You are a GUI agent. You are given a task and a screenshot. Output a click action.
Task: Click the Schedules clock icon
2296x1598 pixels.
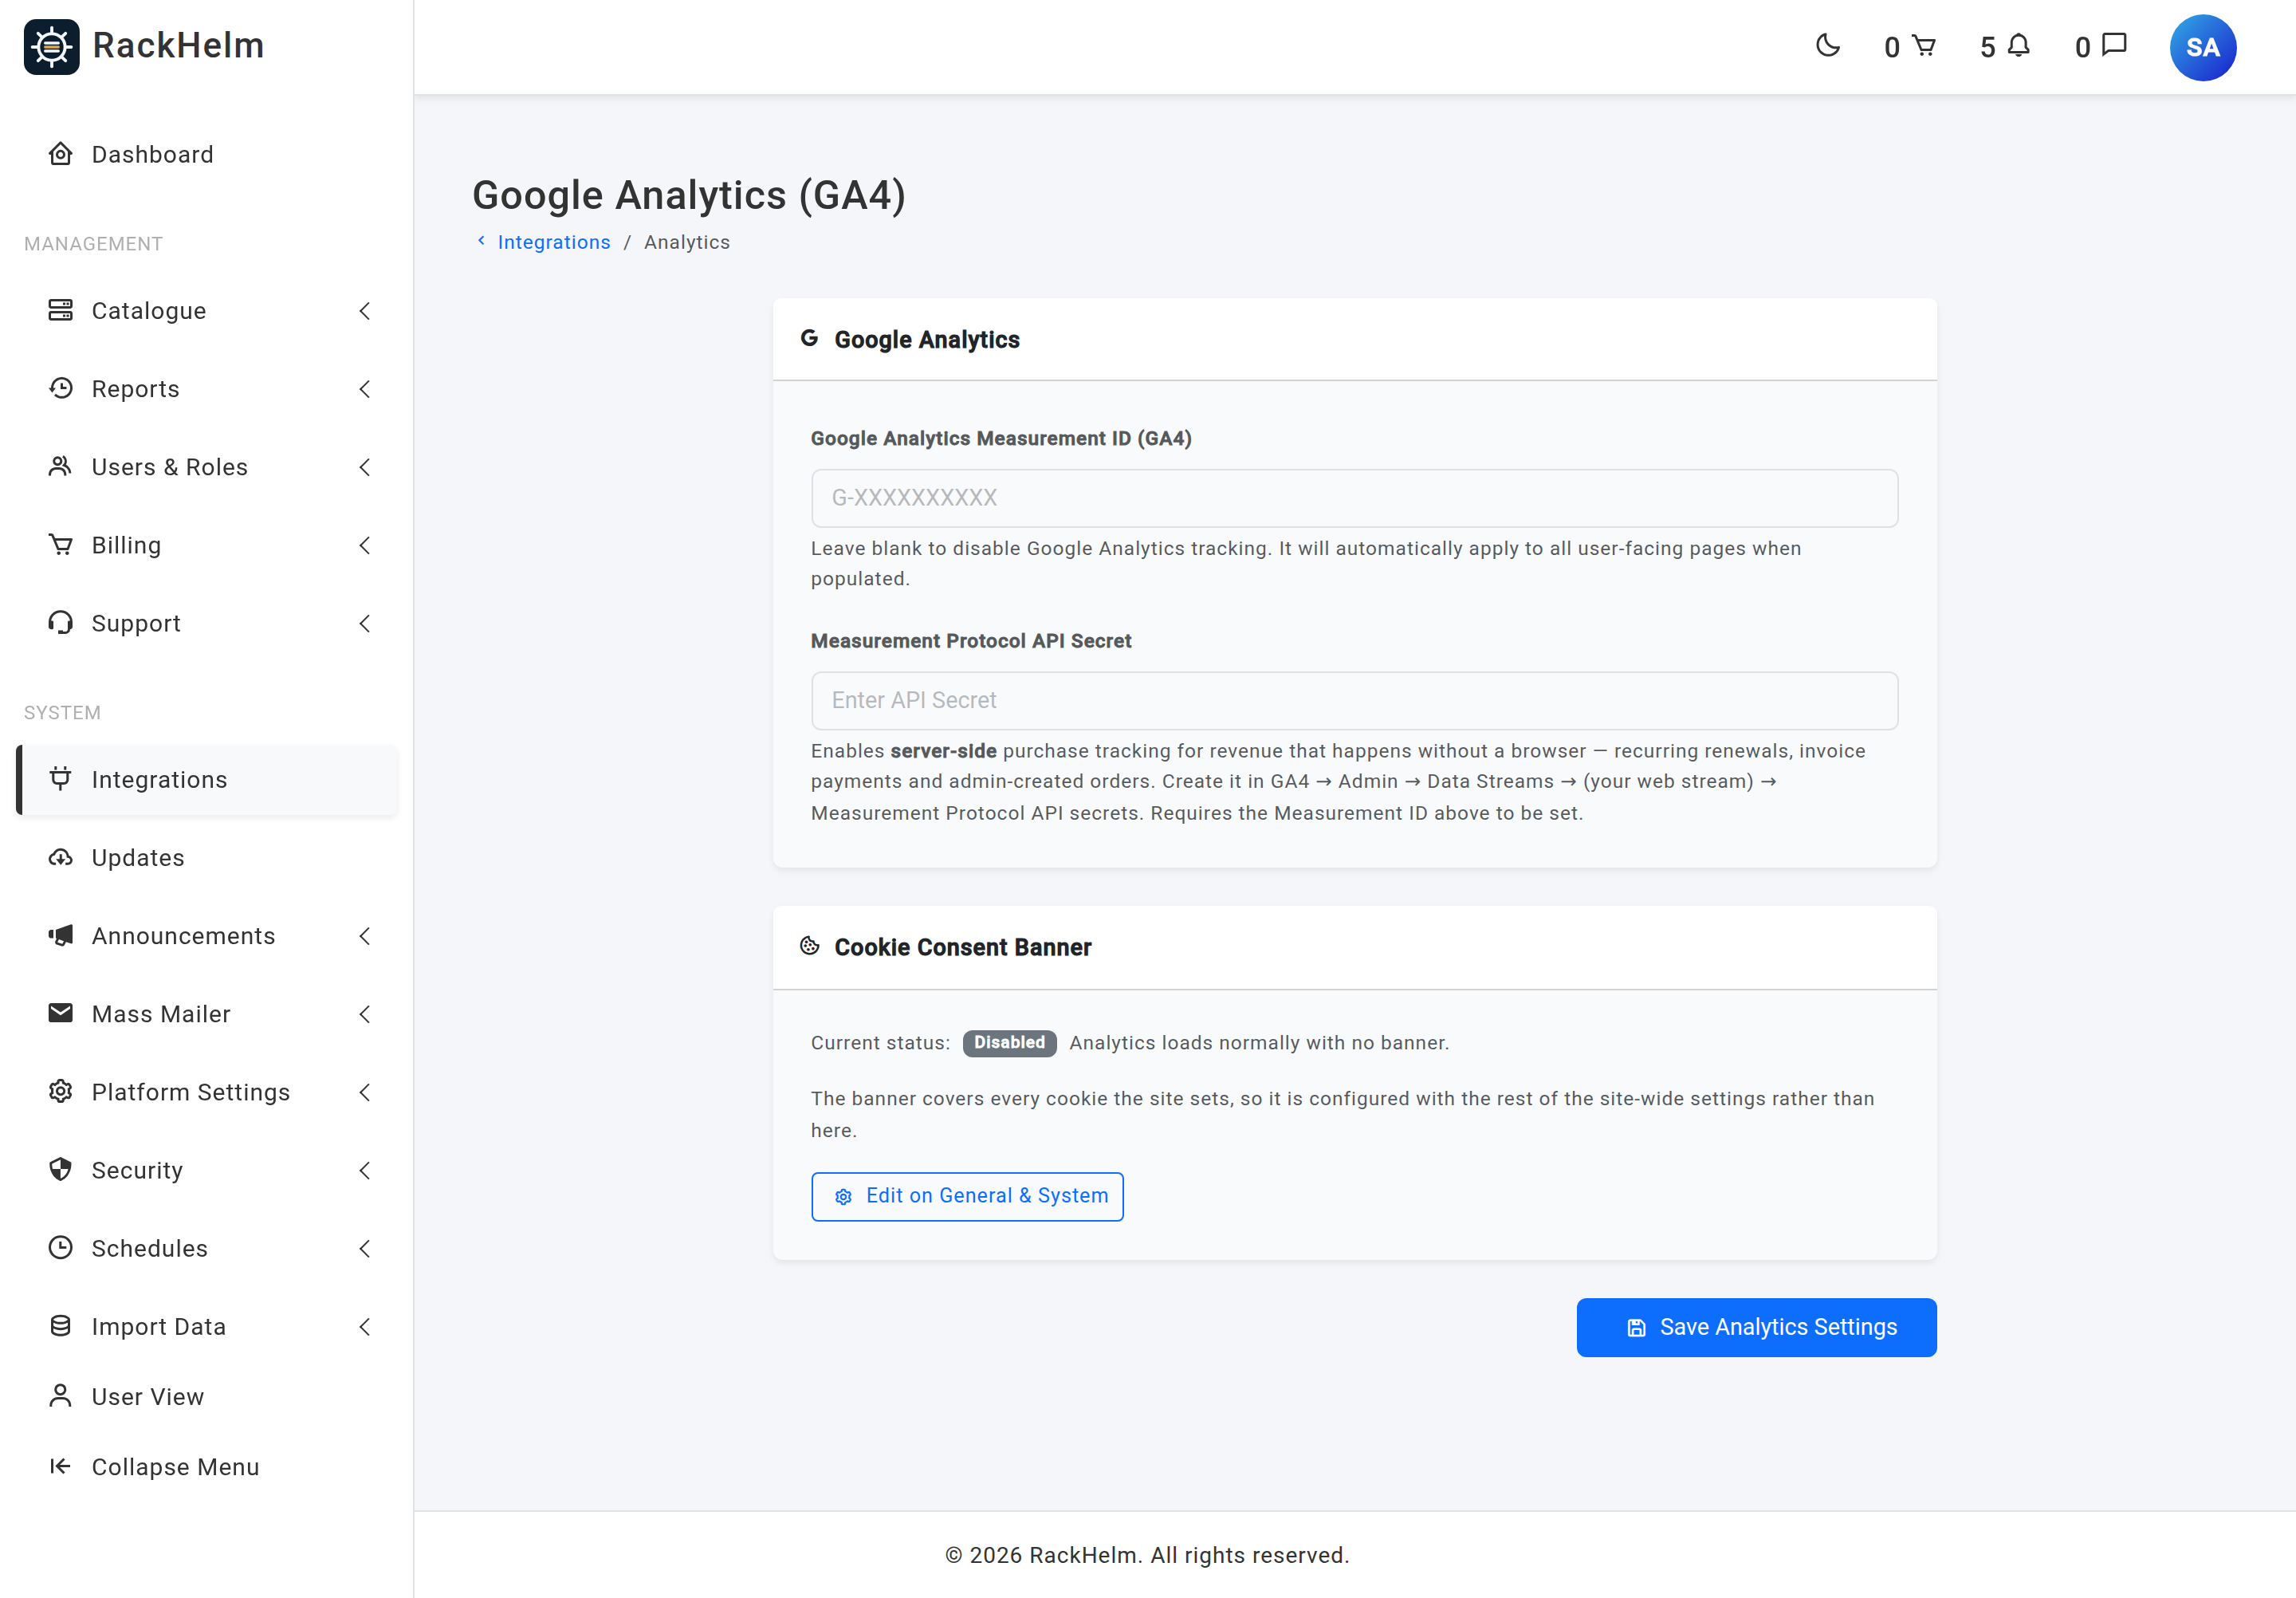tap(61, 1247)
